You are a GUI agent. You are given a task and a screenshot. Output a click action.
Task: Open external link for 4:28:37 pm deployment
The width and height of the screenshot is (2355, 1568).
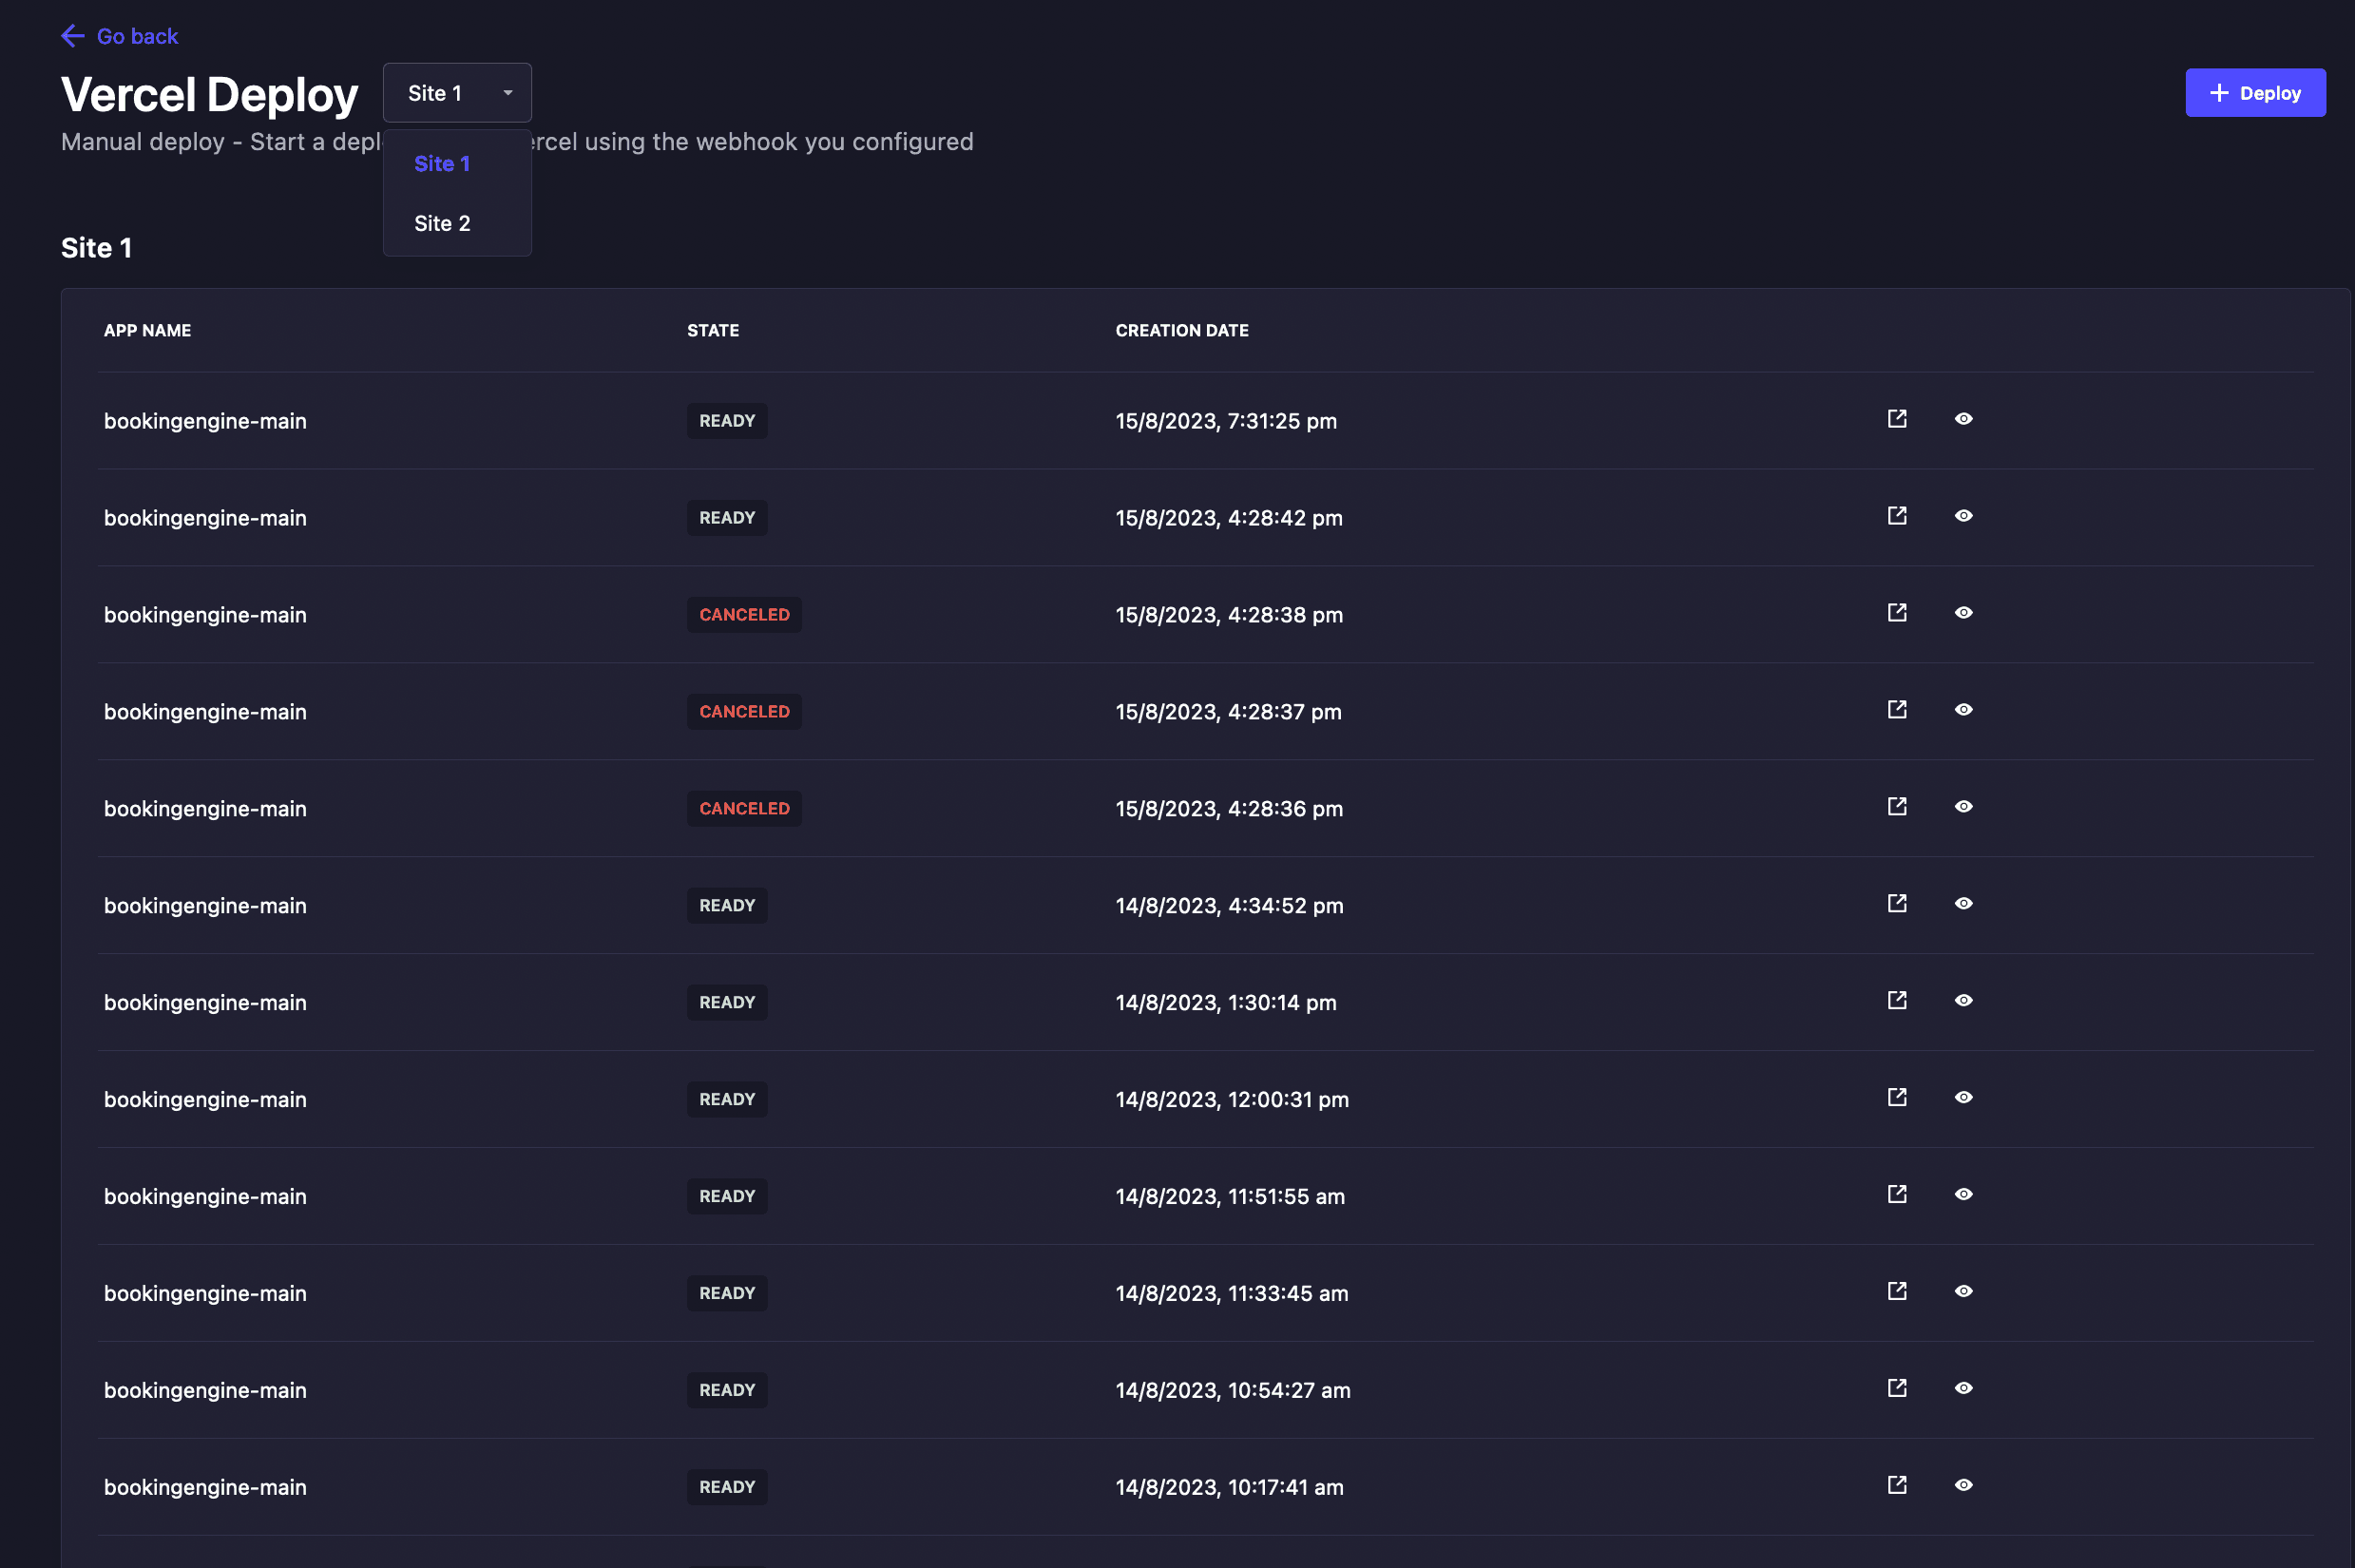click(x=1897, y=710)
